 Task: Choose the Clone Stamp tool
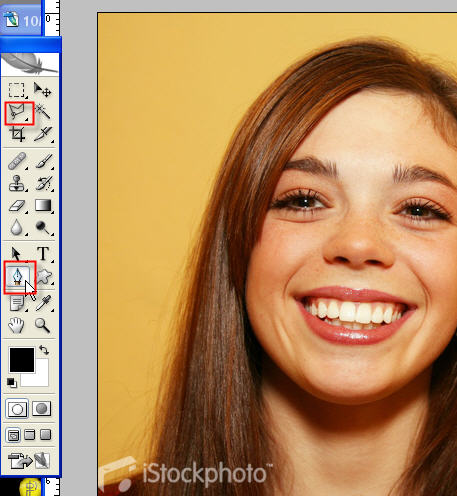coord(17,183)
